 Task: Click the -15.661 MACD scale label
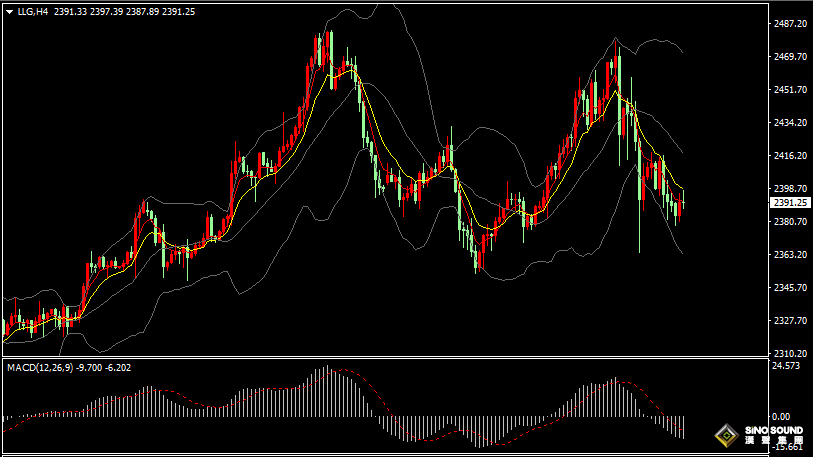click(x=788, y=447)
